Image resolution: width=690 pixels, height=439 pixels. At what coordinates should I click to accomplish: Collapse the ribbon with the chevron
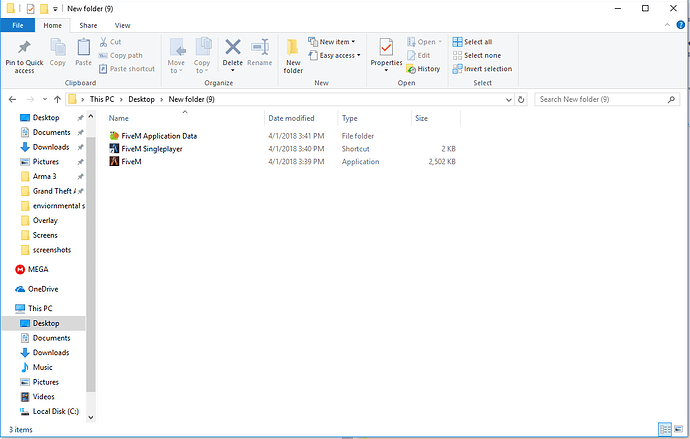[667, 25]
